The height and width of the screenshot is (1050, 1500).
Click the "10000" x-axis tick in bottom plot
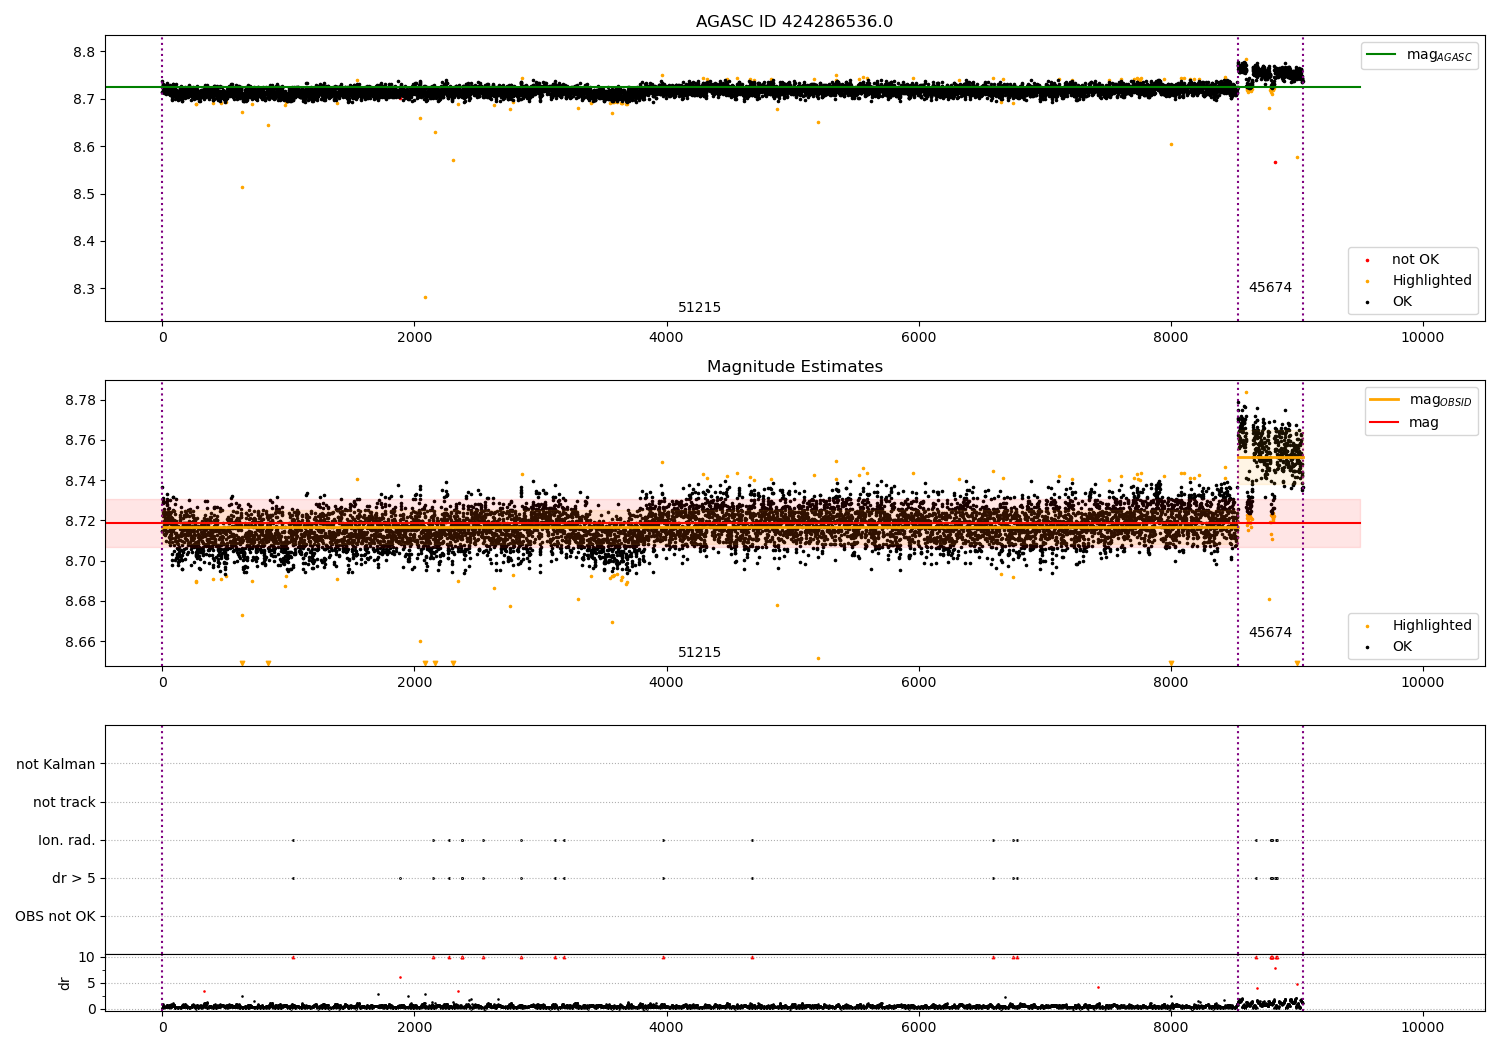(1422, 1027)
